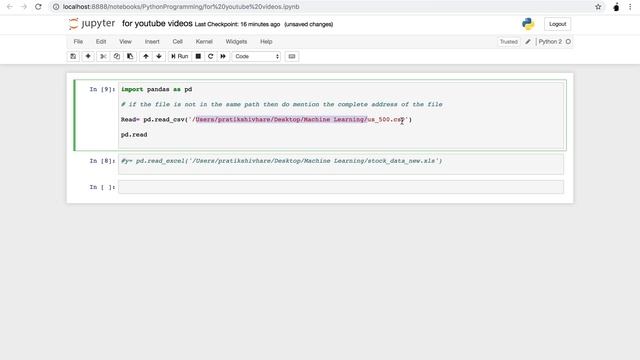Click the Python 2 kernel name
Screen dimensions: 640x360
pos(550,42)
